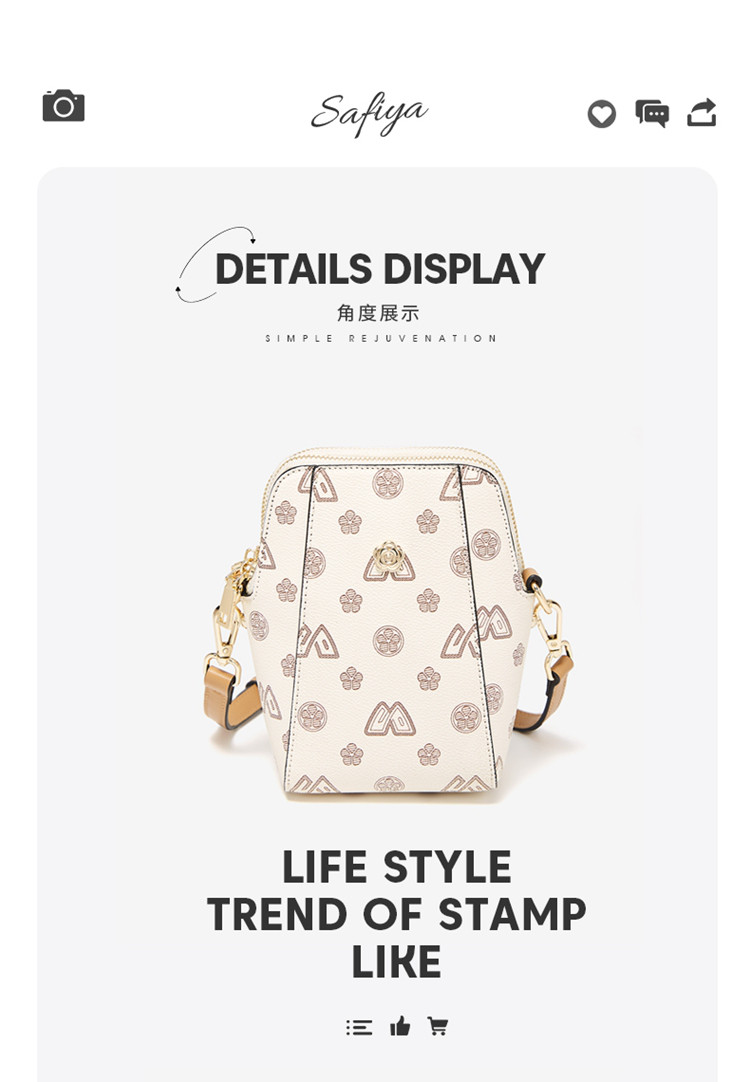Click the camera icon
750x1082 pixels.
point(63,106)
